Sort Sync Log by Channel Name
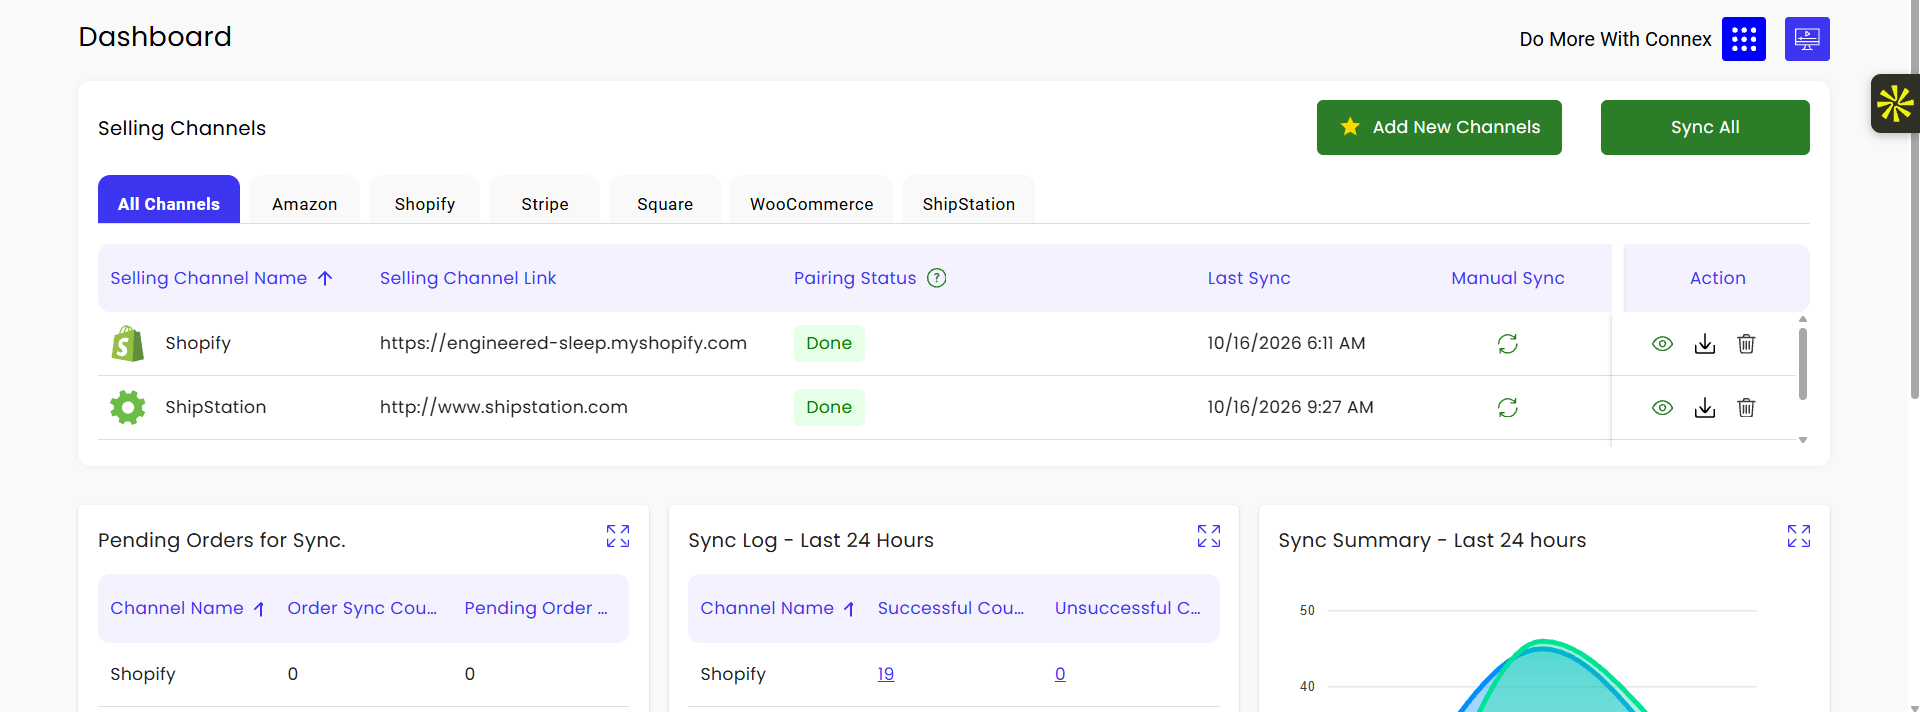Screen dimensions: 1920x712 click(777, 608)
